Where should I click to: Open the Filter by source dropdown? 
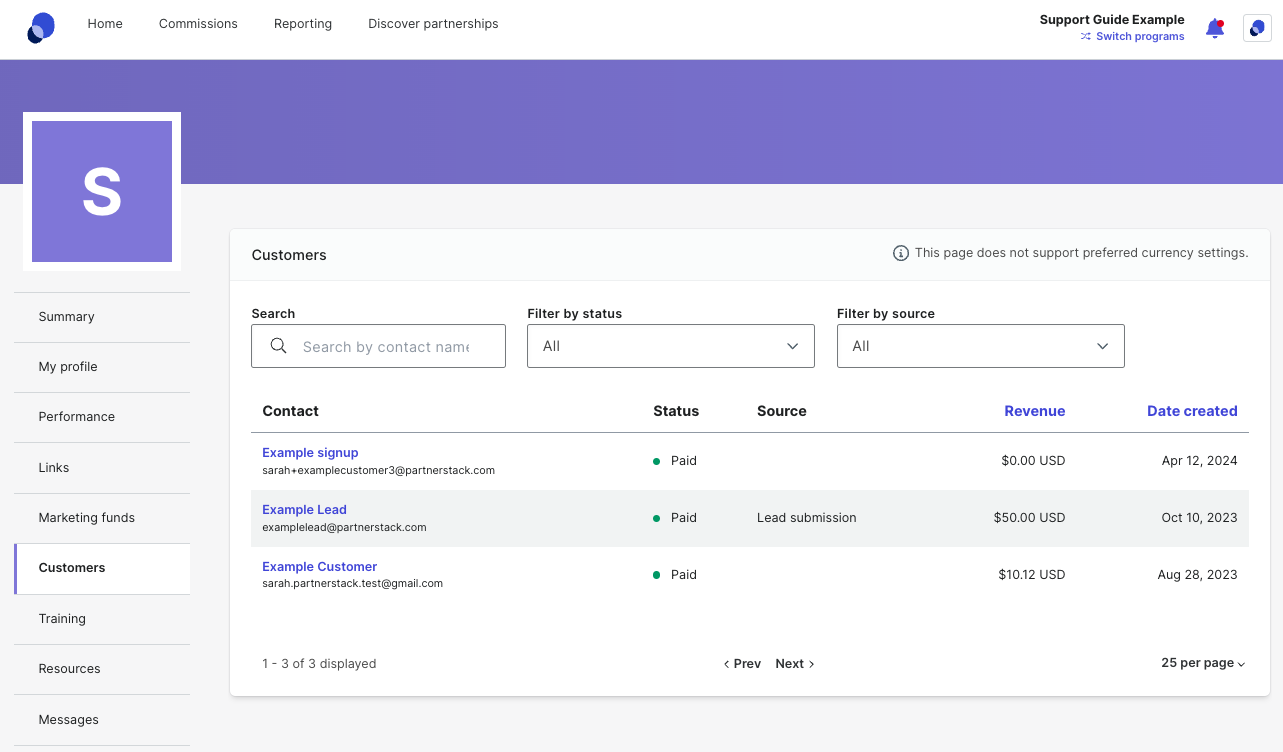[x=981, y=346]
